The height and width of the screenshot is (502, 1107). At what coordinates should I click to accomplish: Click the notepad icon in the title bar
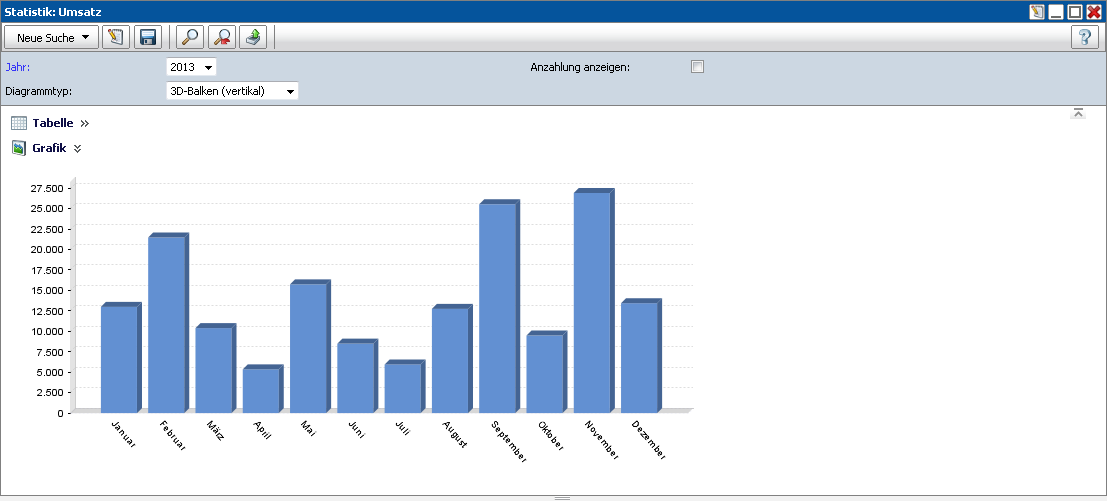click(1036, 12)
